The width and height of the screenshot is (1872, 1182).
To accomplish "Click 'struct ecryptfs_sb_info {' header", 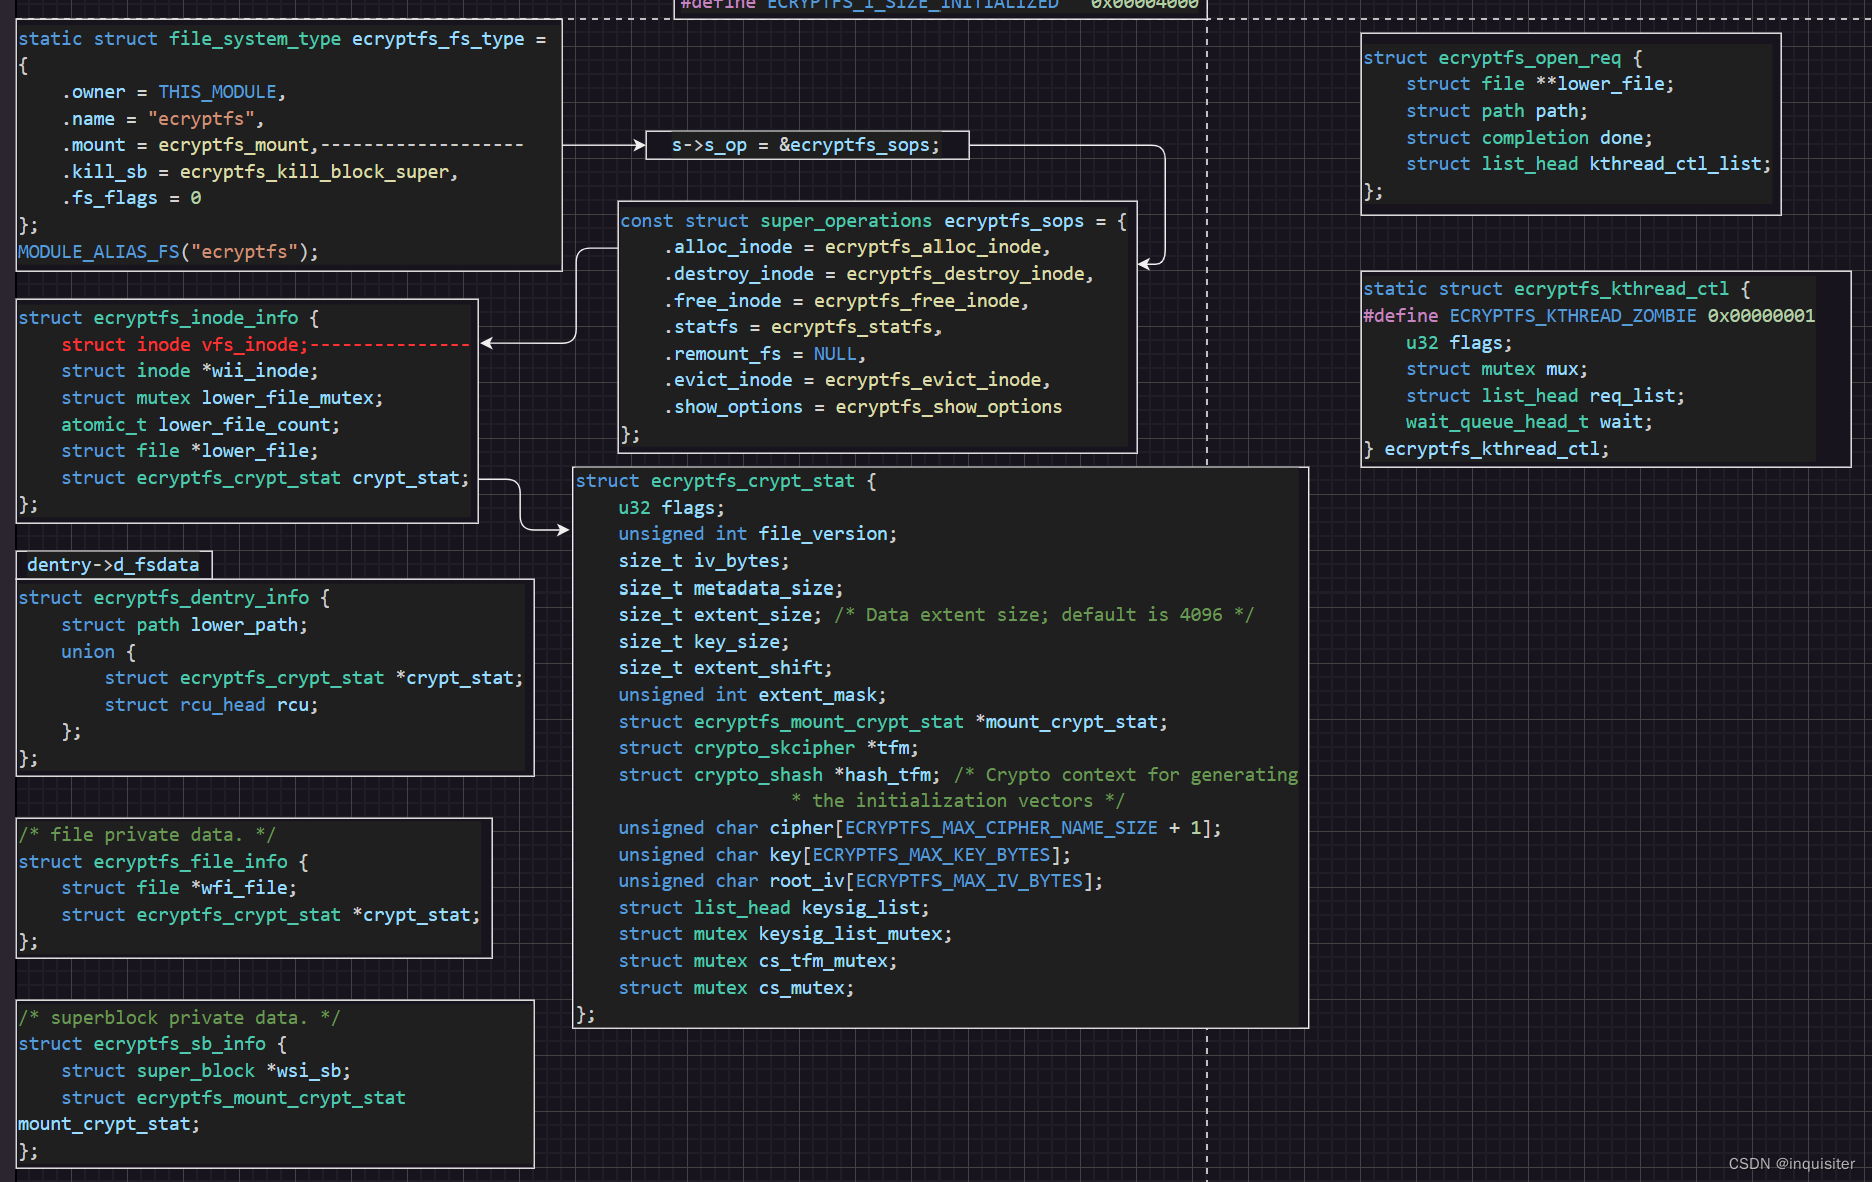I will click(152, 1044).
